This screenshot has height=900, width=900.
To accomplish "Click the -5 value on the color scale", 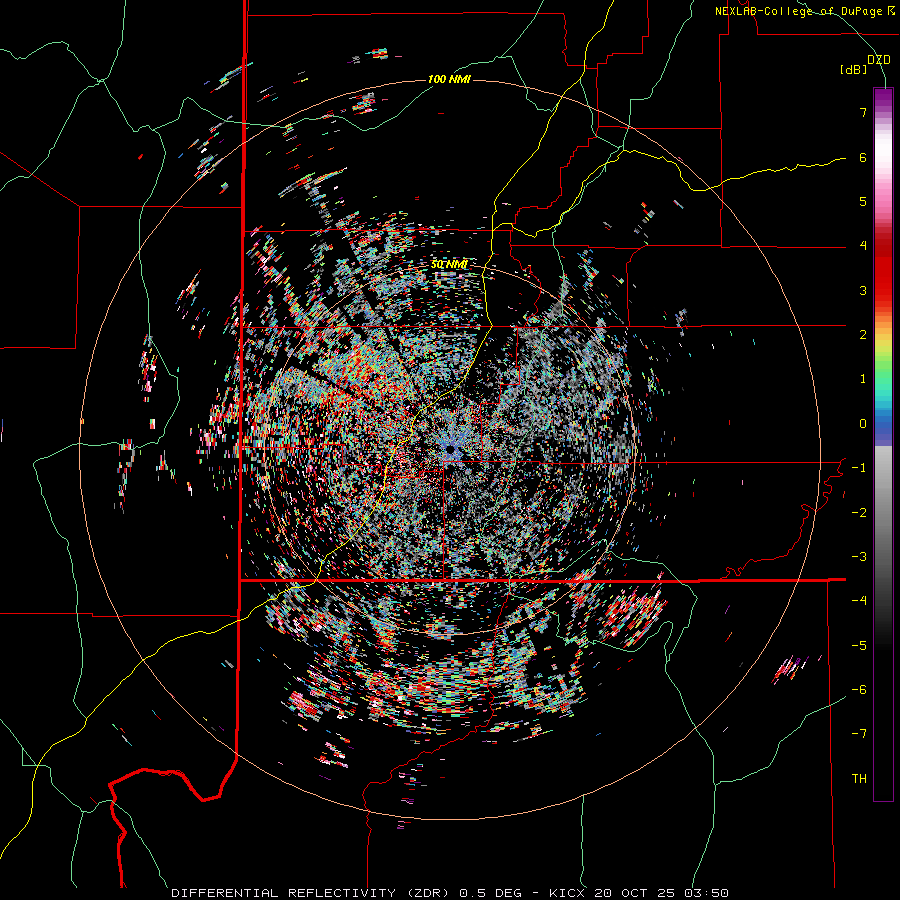I will tap(859, 646).
